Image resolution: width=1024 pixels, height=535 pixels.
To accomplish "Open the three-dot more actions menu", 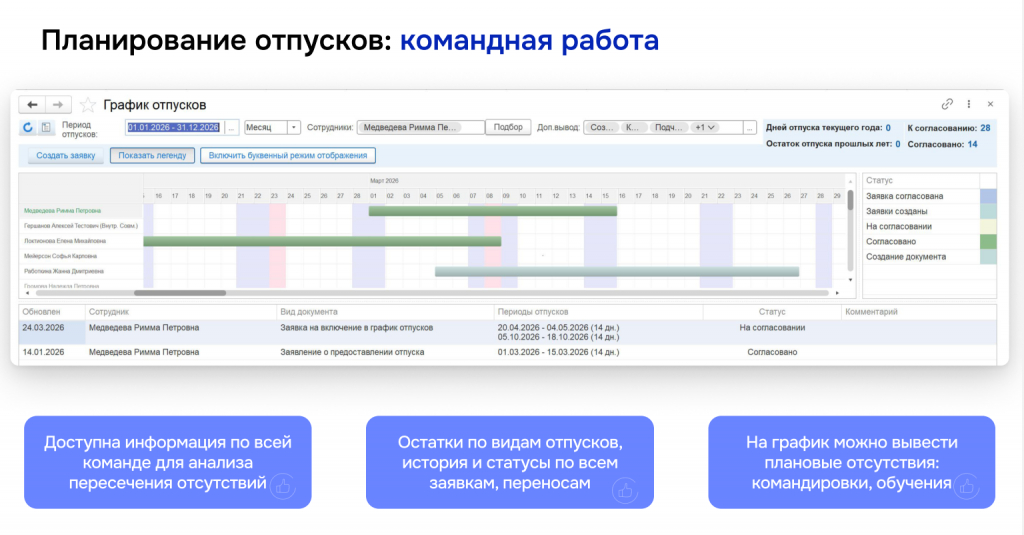I will 968,104.
